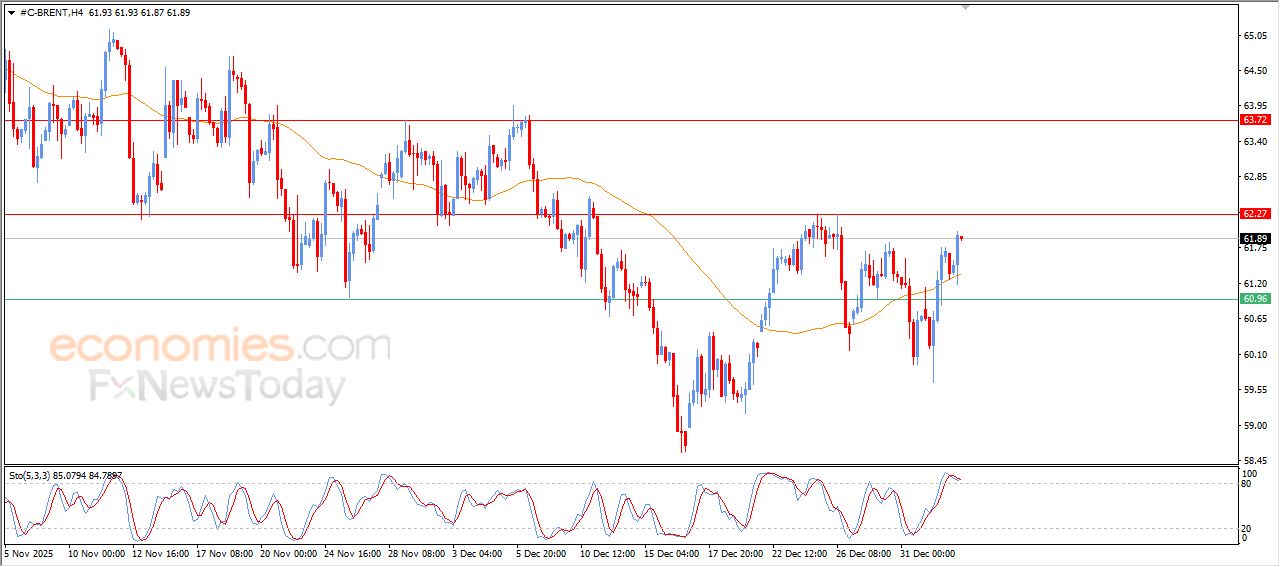Click the 10 Nov 00:00 time label
The width and height of the screenshot is (1280, 567).
(96, 552)
